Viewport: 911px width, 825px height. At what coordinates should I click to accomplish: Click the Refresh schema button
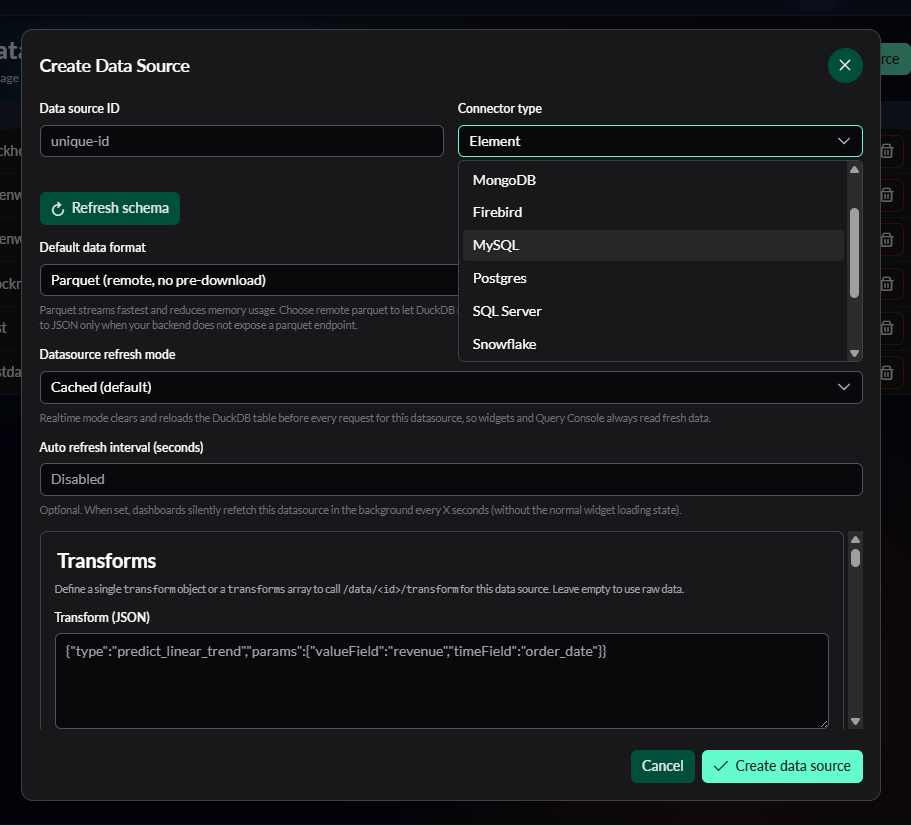[110, 208]
